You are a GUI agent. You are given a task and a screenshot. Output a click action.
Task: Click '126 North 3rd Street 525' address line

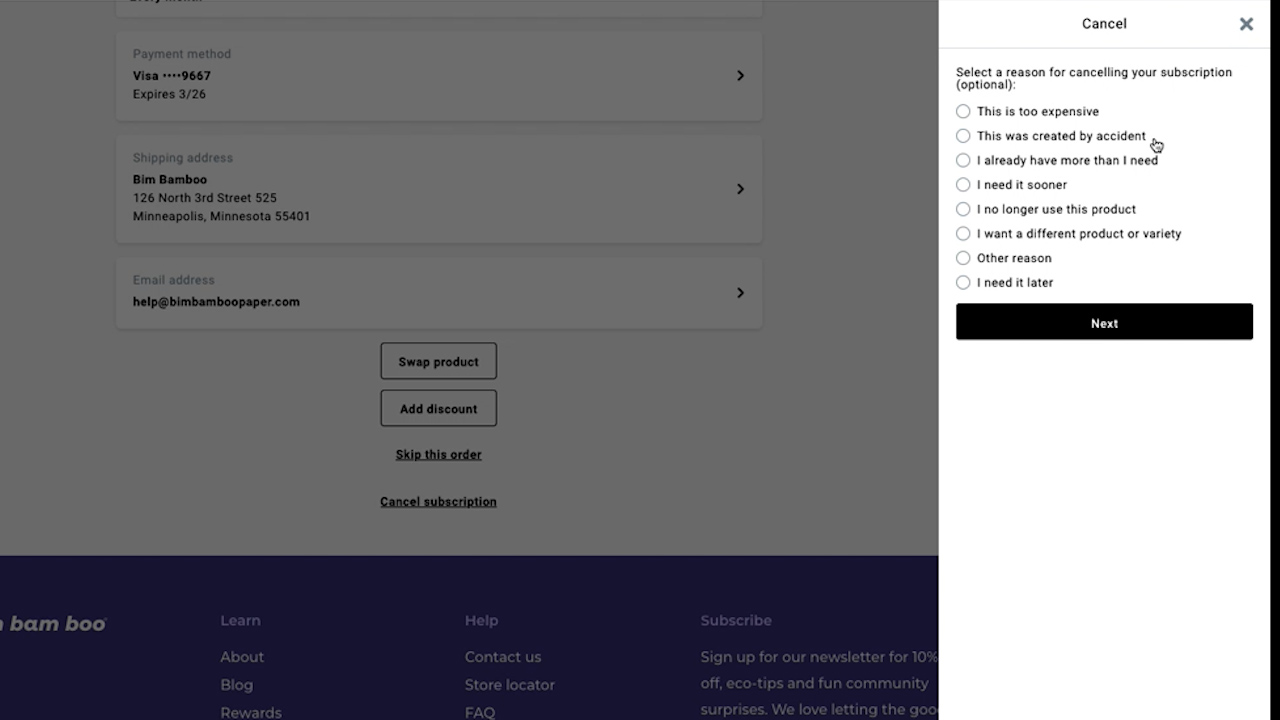point(205,198)
